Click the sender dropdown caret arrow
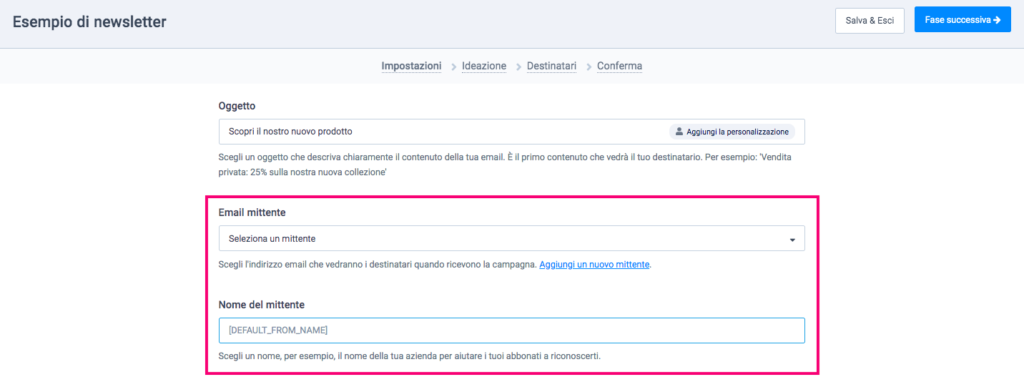 [792, 240]
